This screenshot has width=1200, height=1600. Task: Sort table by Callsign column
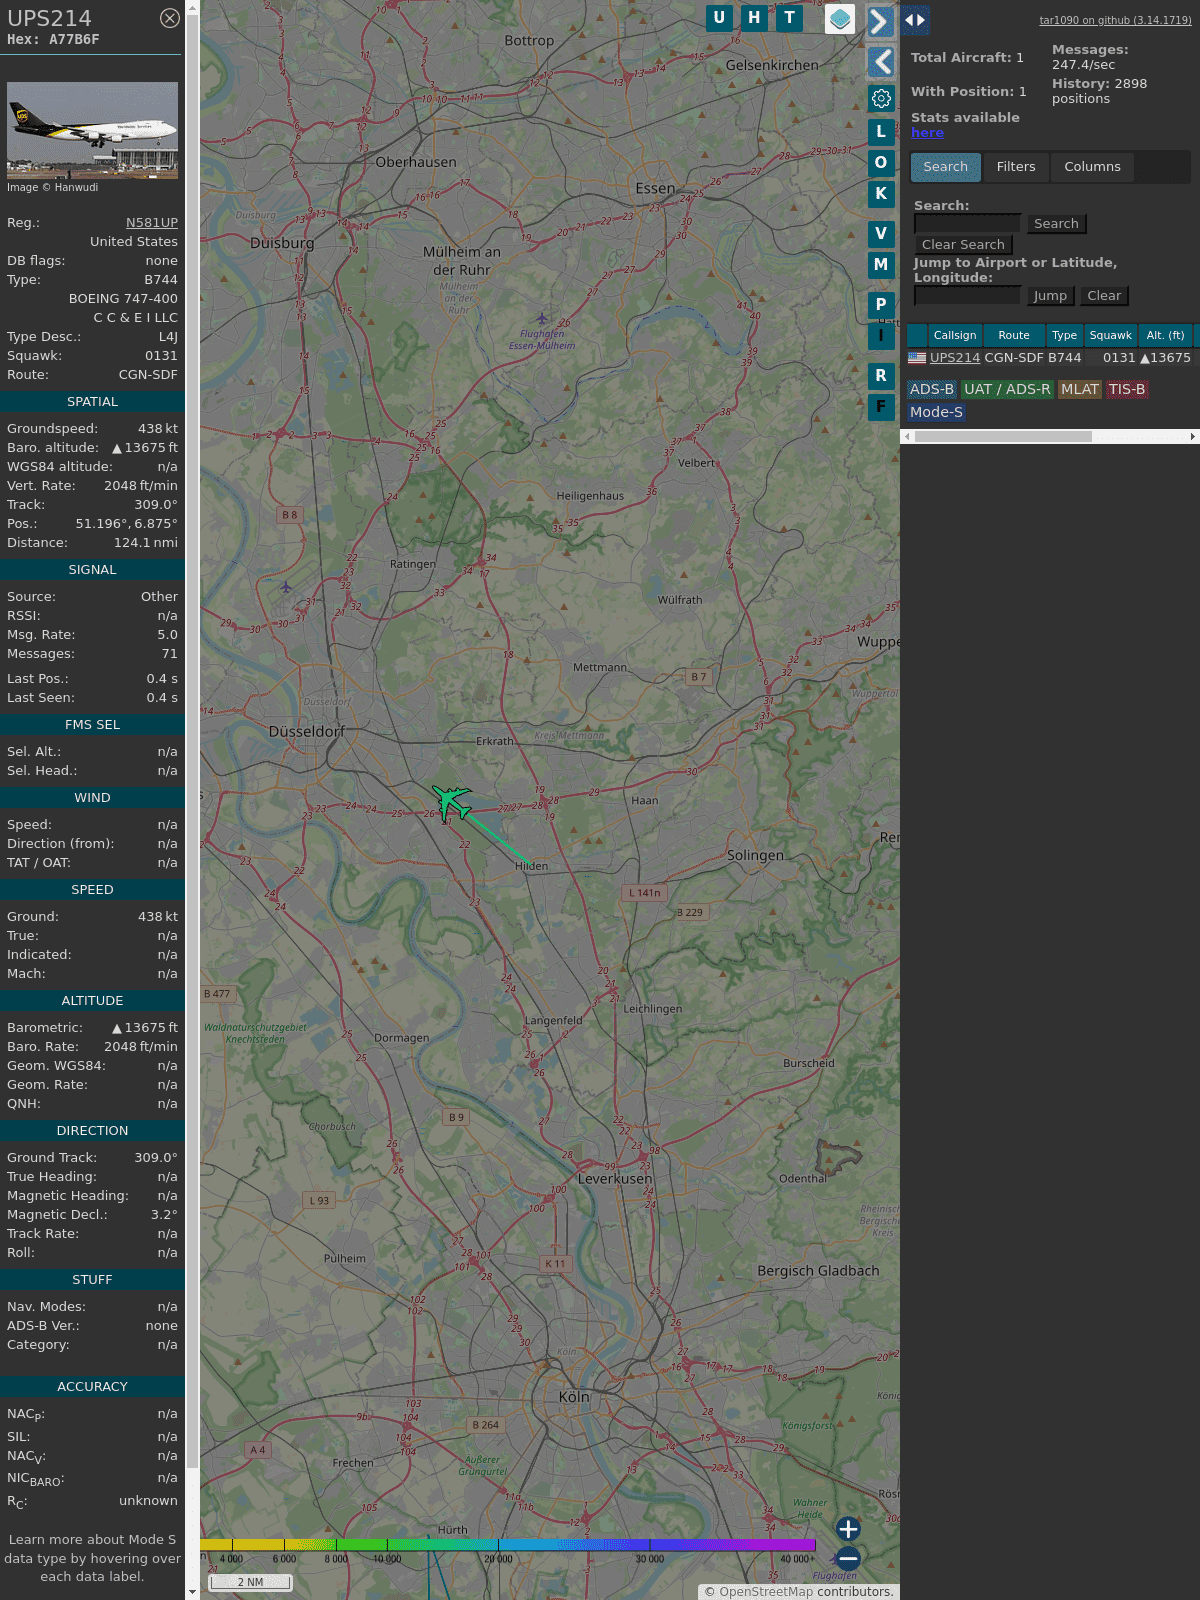click(x=955, y=335)
